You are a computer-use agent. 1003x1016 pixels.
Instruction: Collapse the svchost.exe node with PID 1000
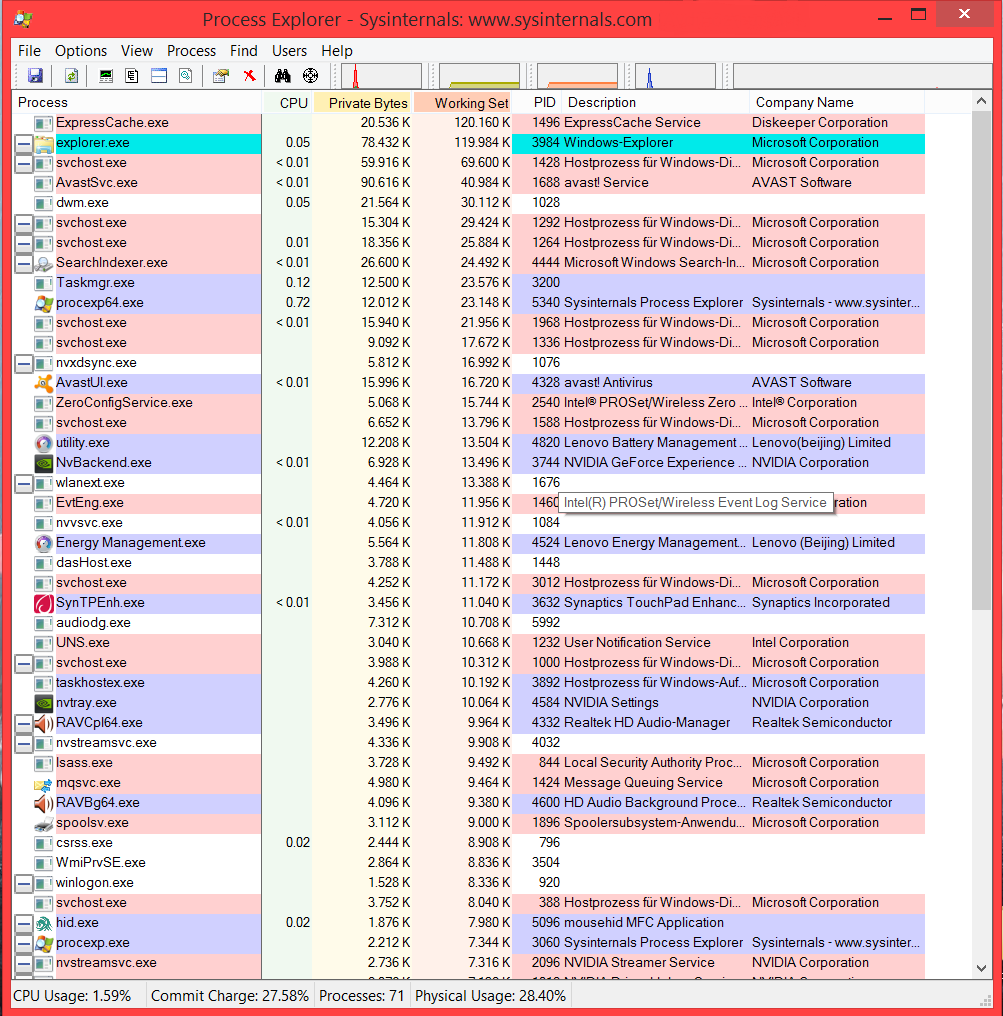coord(24,664)
